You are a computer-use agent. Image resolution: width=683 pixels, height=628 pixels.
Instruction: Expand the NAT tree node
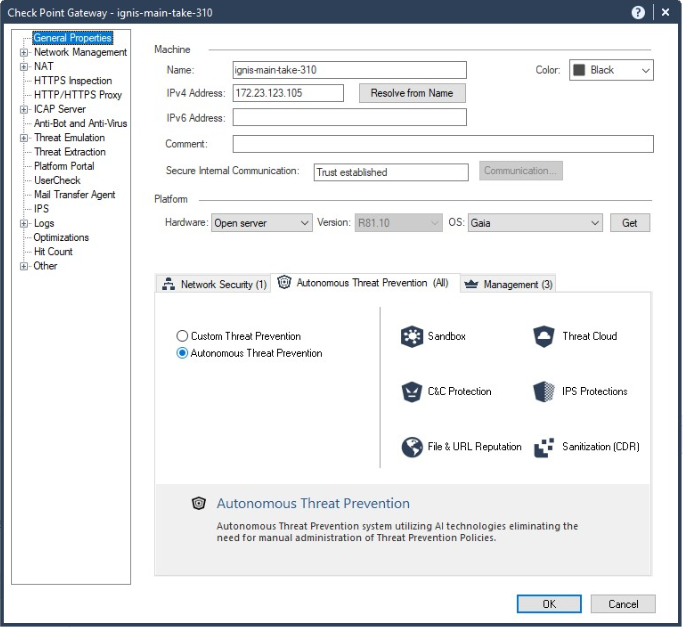(x=24, y=67)
